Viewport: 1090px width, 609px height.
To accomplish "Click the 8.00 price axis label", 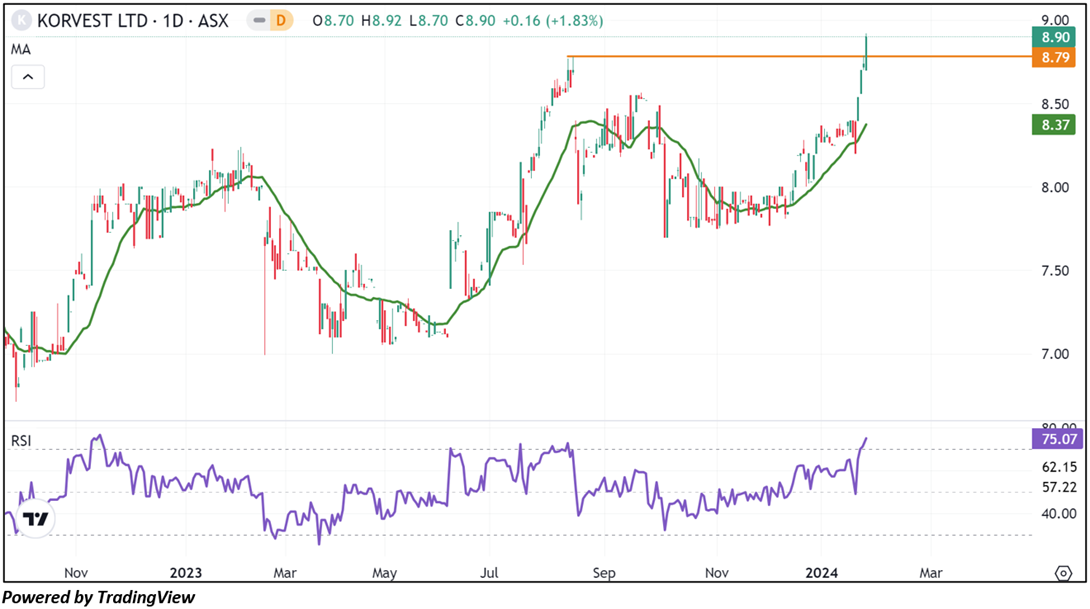I will coord(1055,188).
